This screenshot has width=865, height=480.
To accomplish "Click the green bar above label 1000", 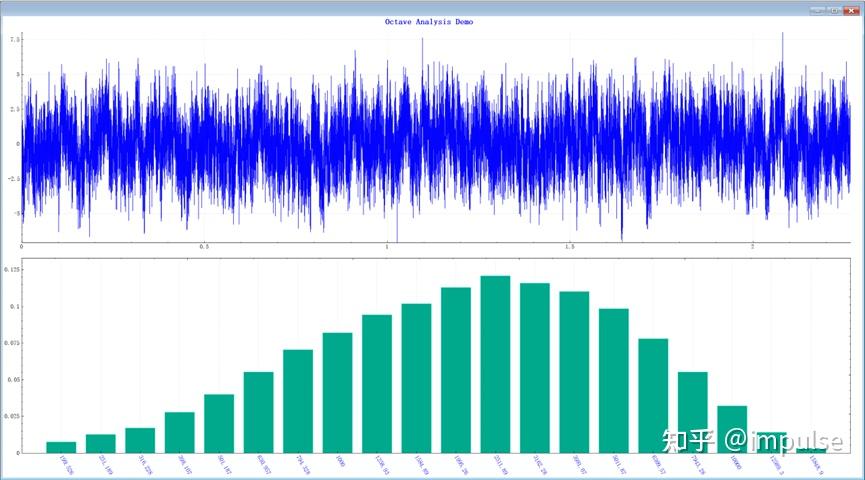I will tap(337, 393).
